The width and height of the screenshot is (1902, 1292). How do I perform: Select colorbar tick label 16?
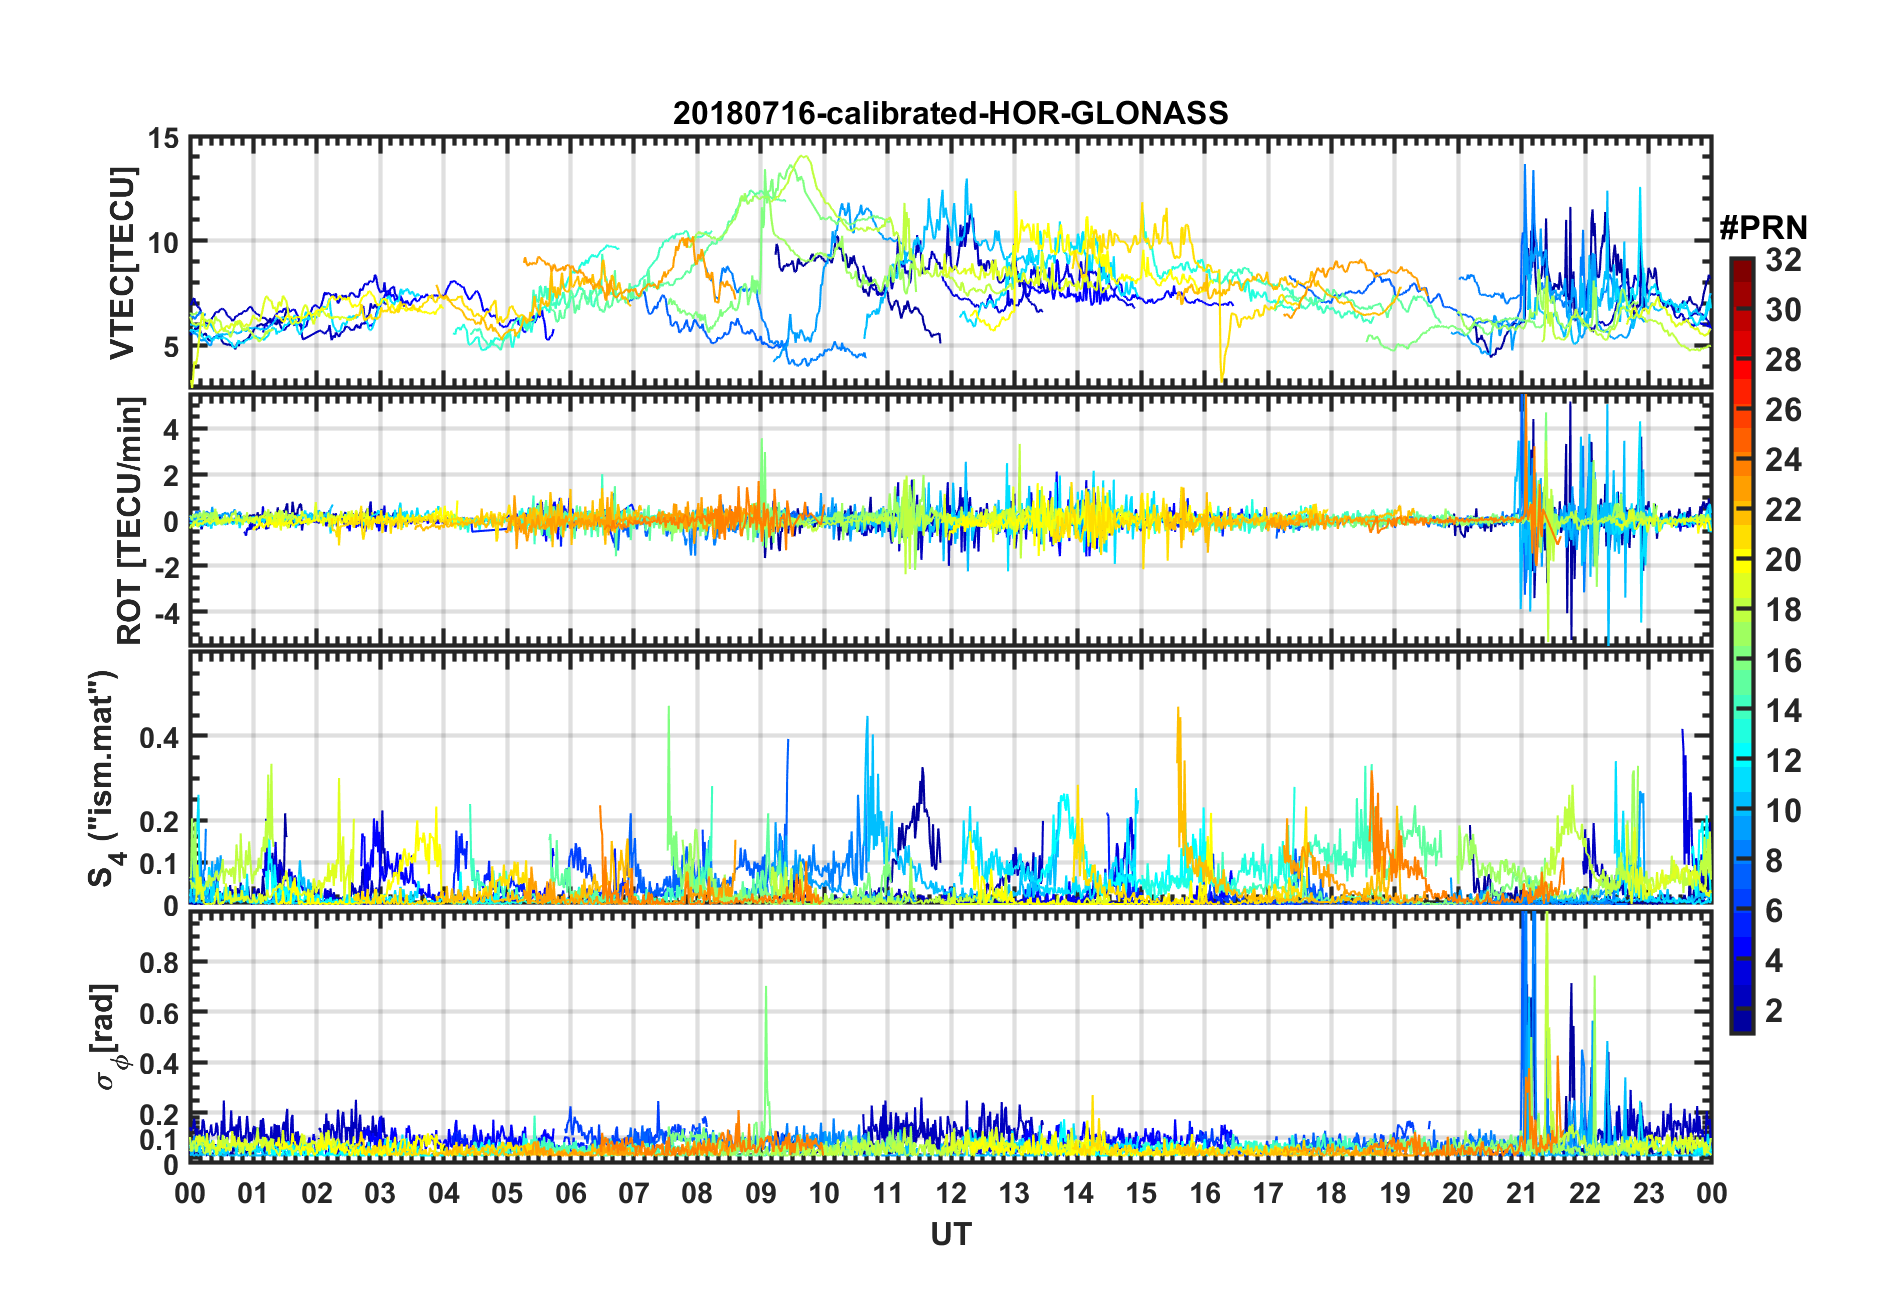point(1783,661)
